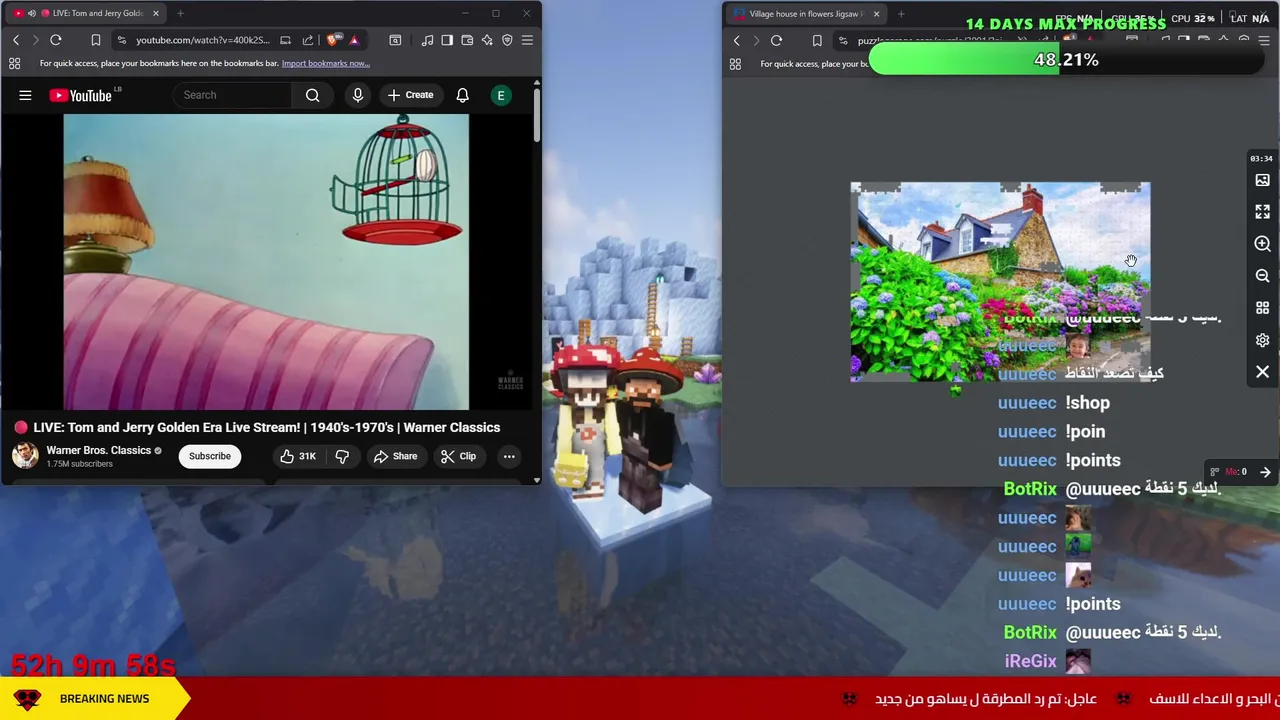Open Brave Shields lion icon
This screenshot has width=1280, height=720.
click(333, 40)
